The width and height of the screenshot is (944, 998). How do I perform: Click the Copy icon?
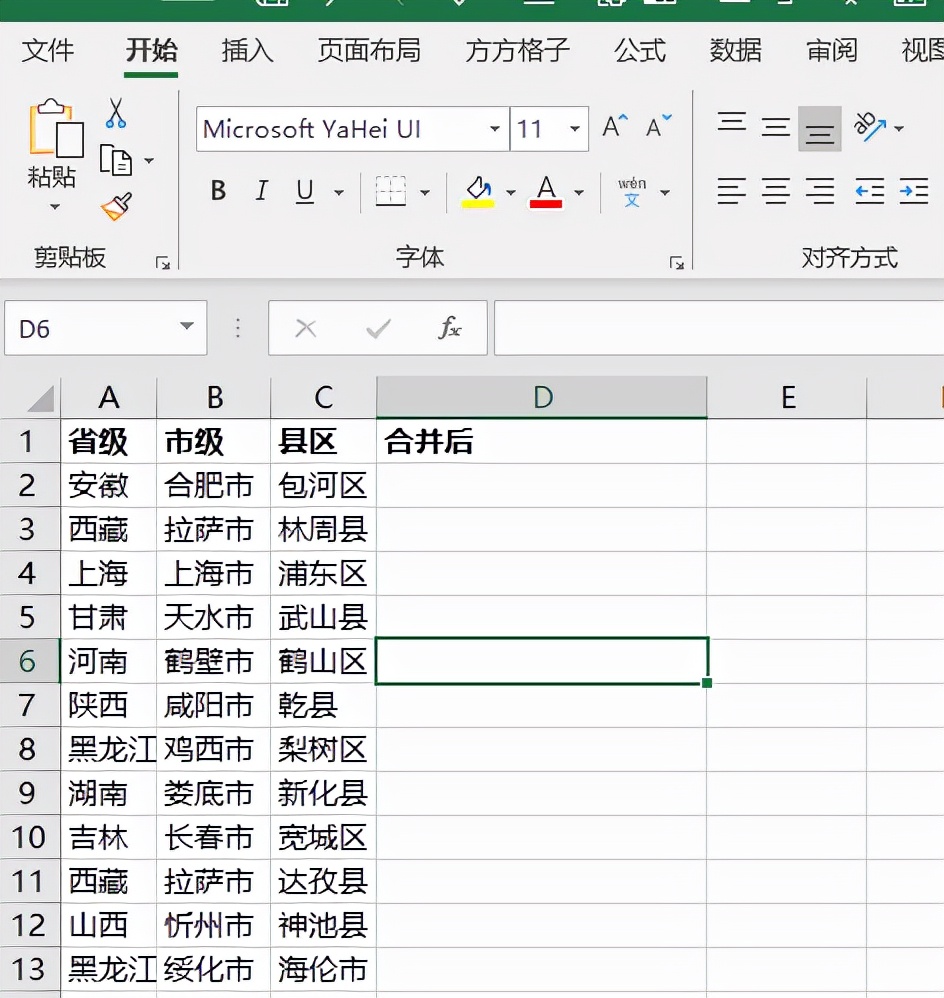(116, 160)
